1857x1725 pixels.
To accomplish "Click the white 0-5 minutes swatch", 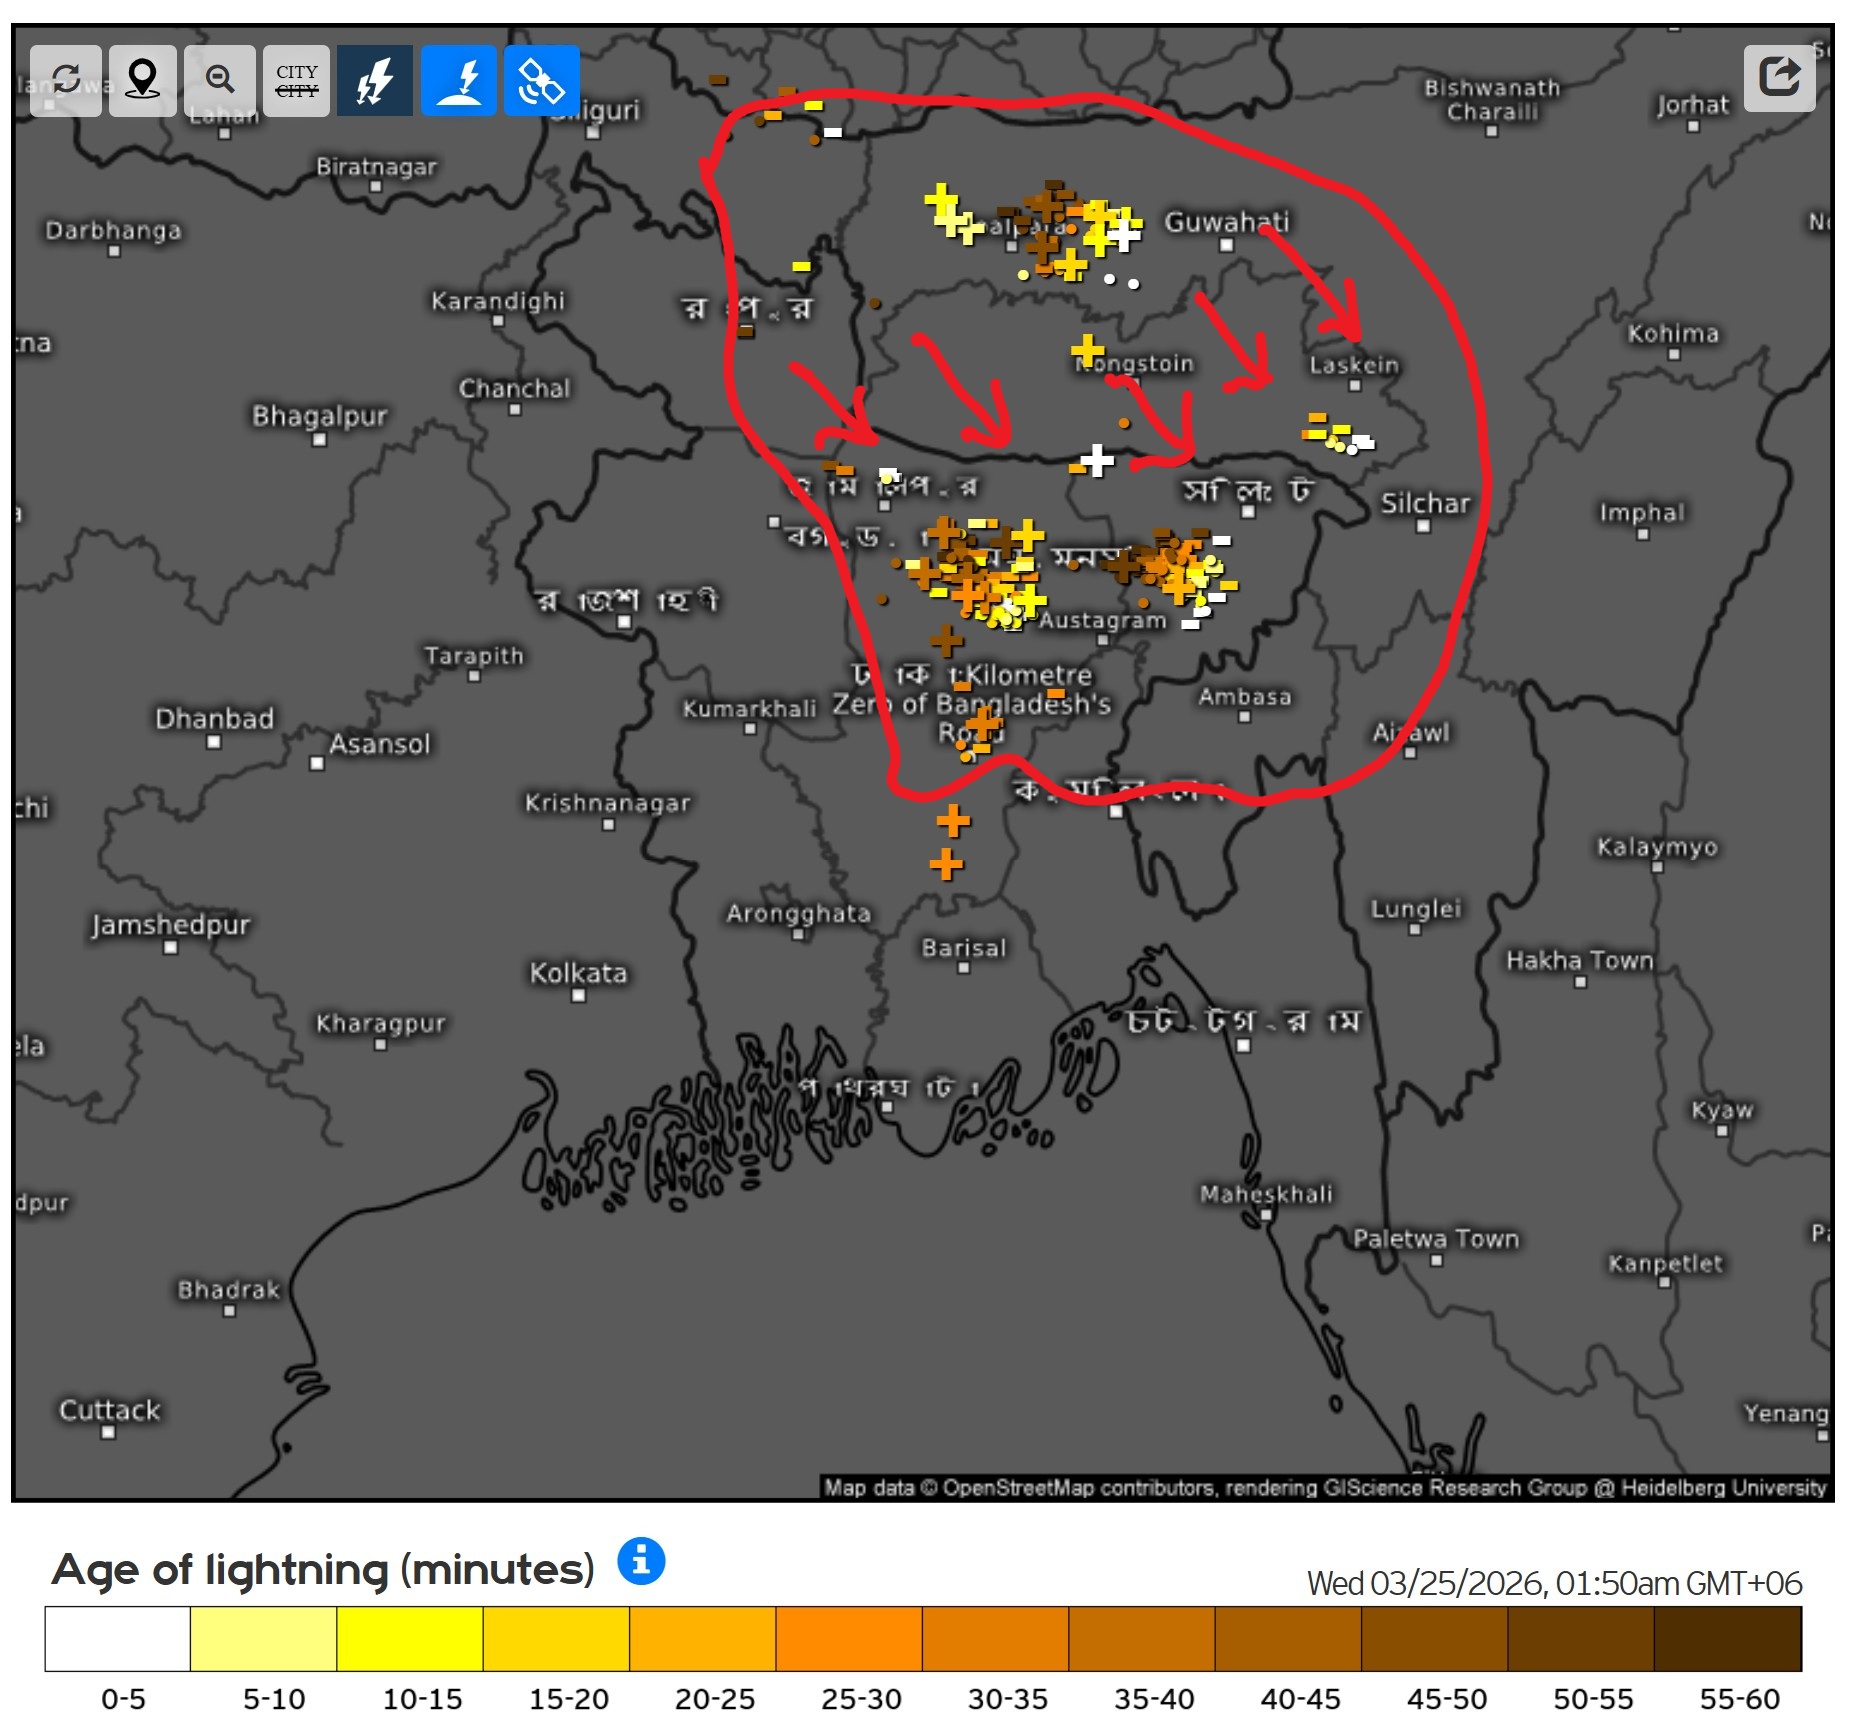I will pyautogui.click(x=118, y=1638).
